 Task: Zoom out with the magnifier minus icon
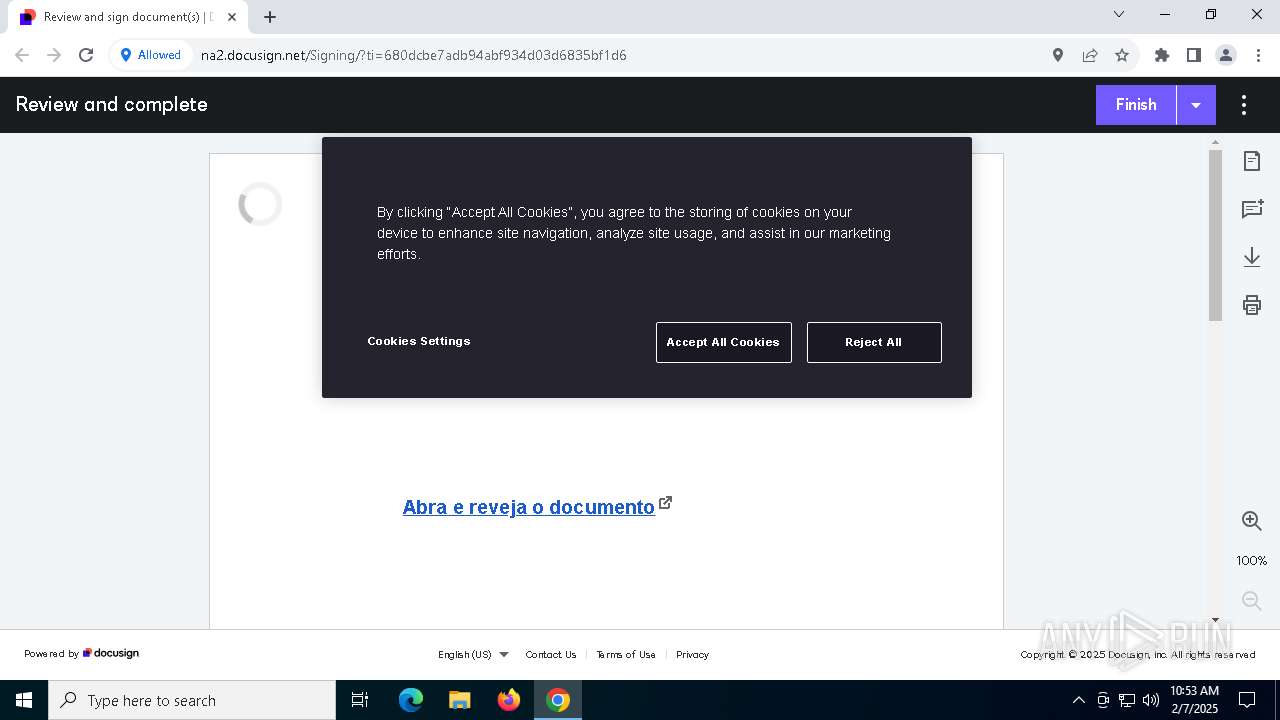(1252, 600)
